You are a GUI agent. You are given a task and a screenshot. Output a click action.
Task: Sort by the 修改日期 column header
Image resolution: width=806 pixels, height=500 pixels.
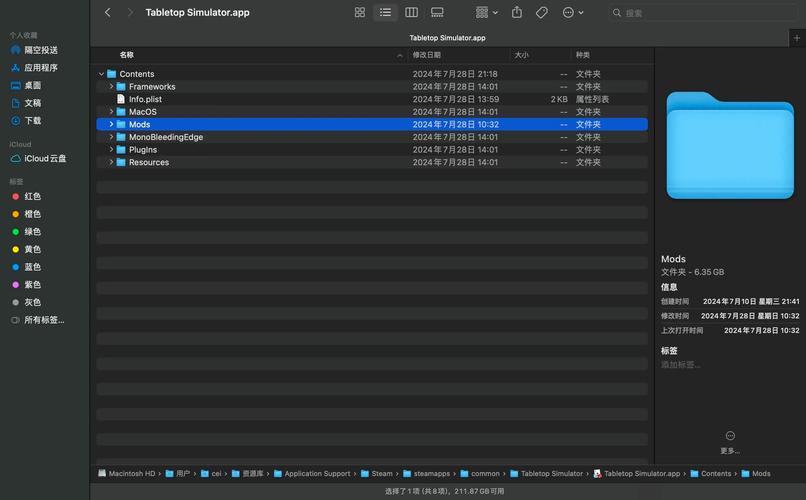click(x=427, y=54)
